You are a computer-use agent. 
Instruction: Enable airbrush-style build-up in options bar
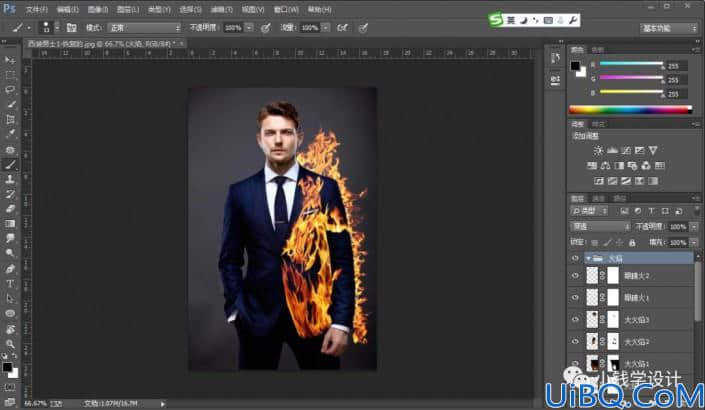click(x=342, y=27)
